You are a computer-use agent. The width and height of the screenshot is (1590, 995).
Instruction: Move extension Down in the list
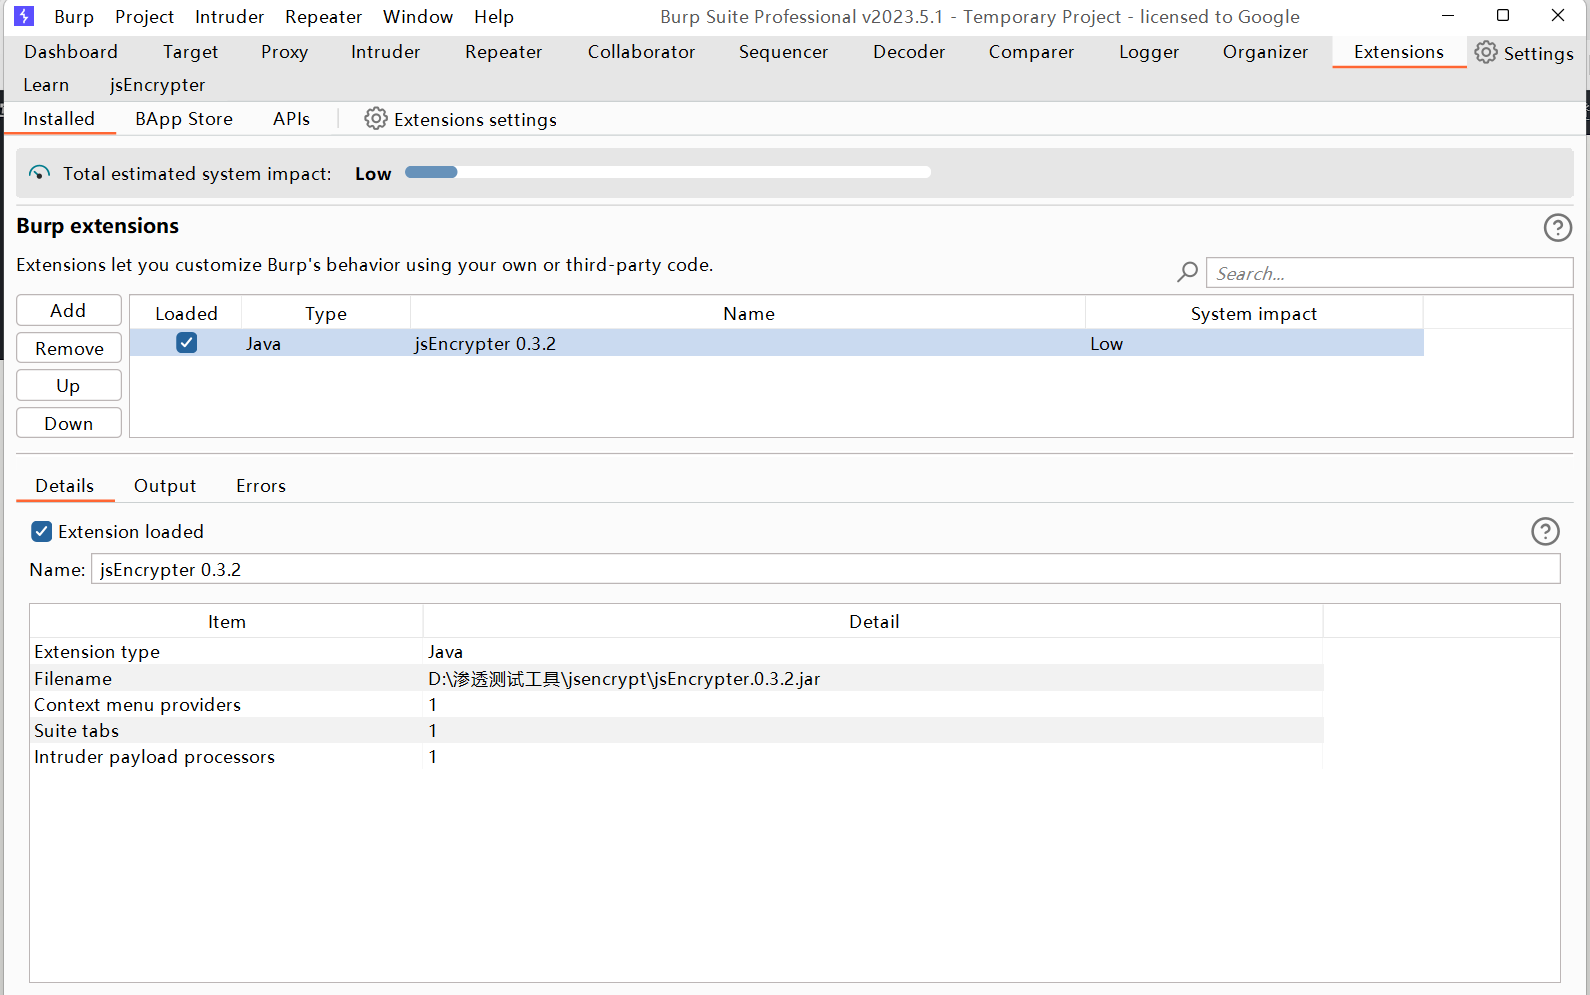pyautogui.click(x=69, y=423)
